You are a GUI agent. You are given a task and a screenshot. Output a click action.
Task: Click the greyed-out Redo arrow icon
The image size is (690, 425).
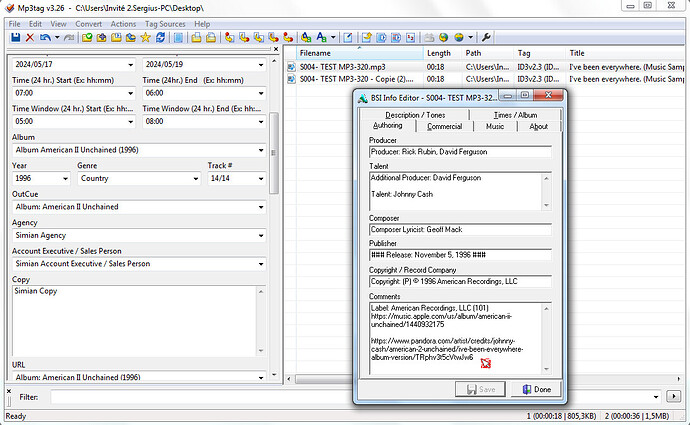[69, 38]
